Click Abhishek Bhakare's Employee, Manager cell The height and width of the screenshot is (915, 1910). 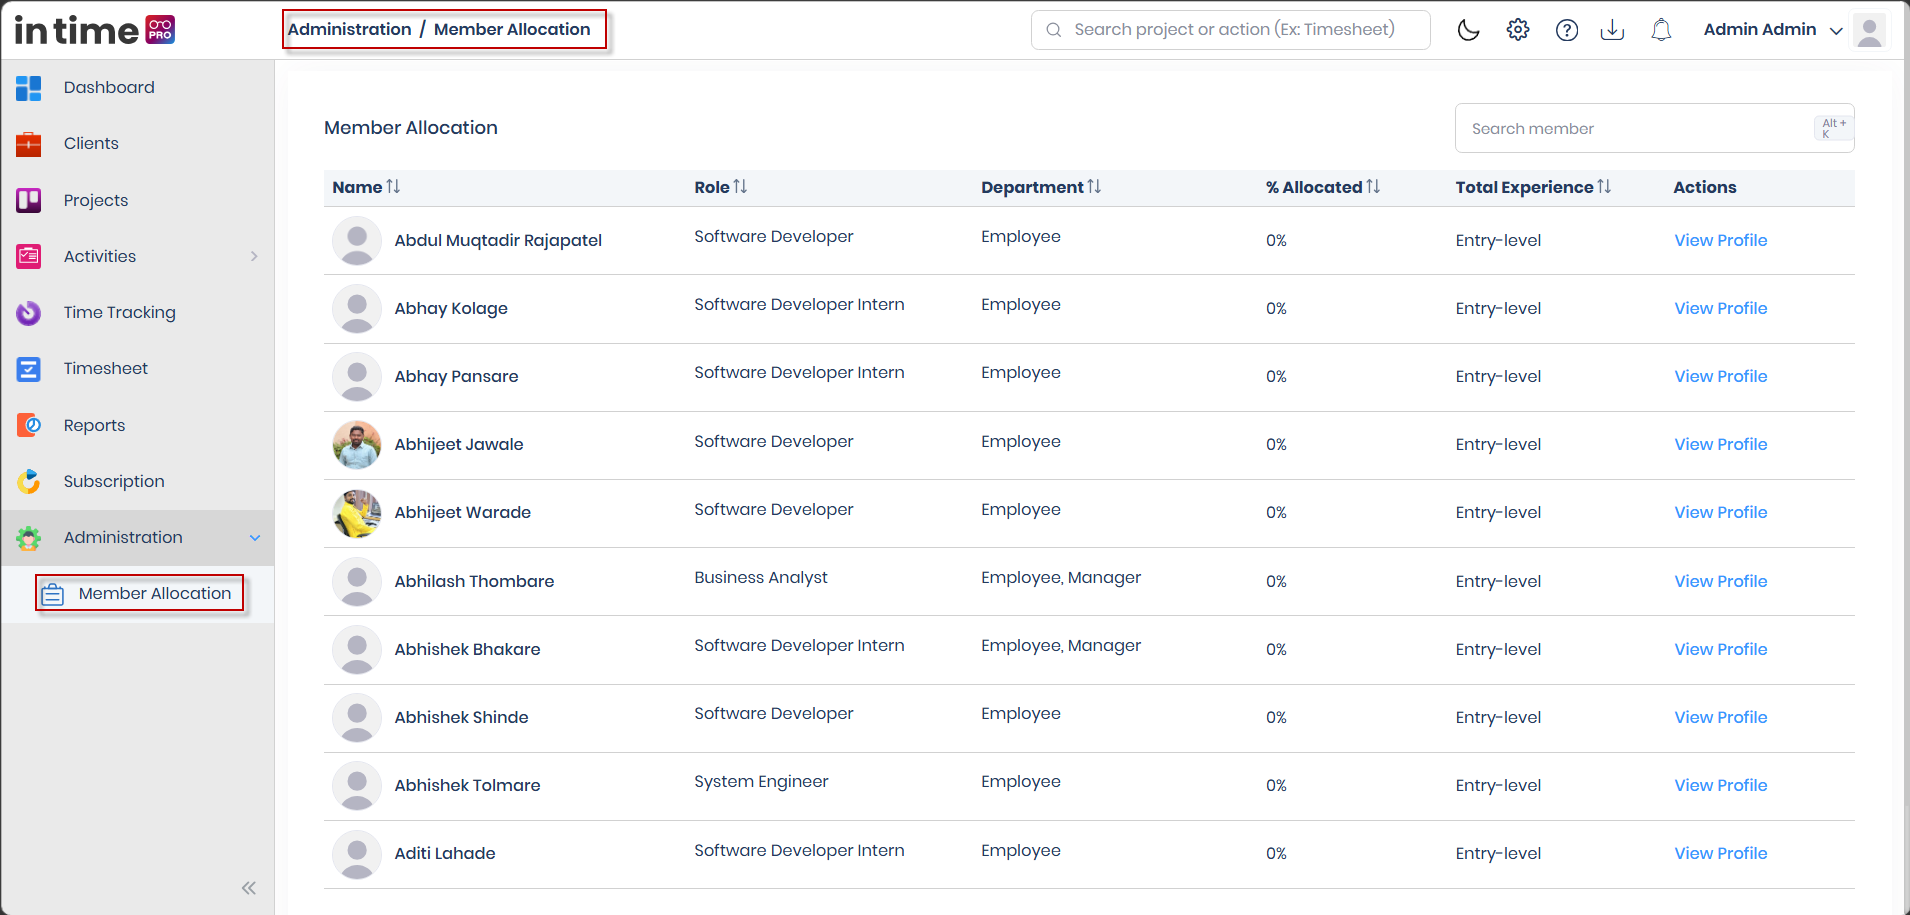pyautogui.click(x=1061, y=646)
